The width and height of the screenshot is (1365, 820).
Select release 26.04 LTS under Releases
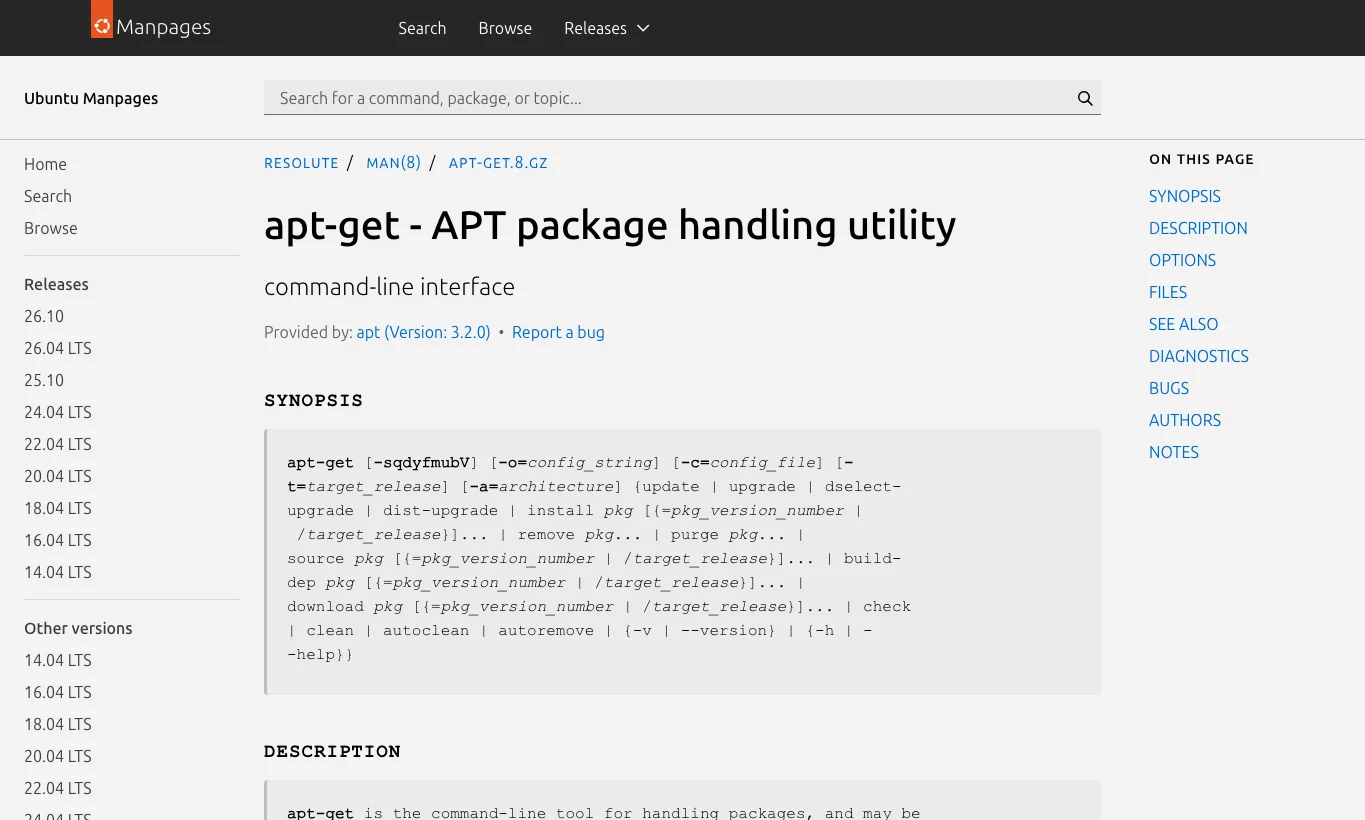click(x=58, y=348)
